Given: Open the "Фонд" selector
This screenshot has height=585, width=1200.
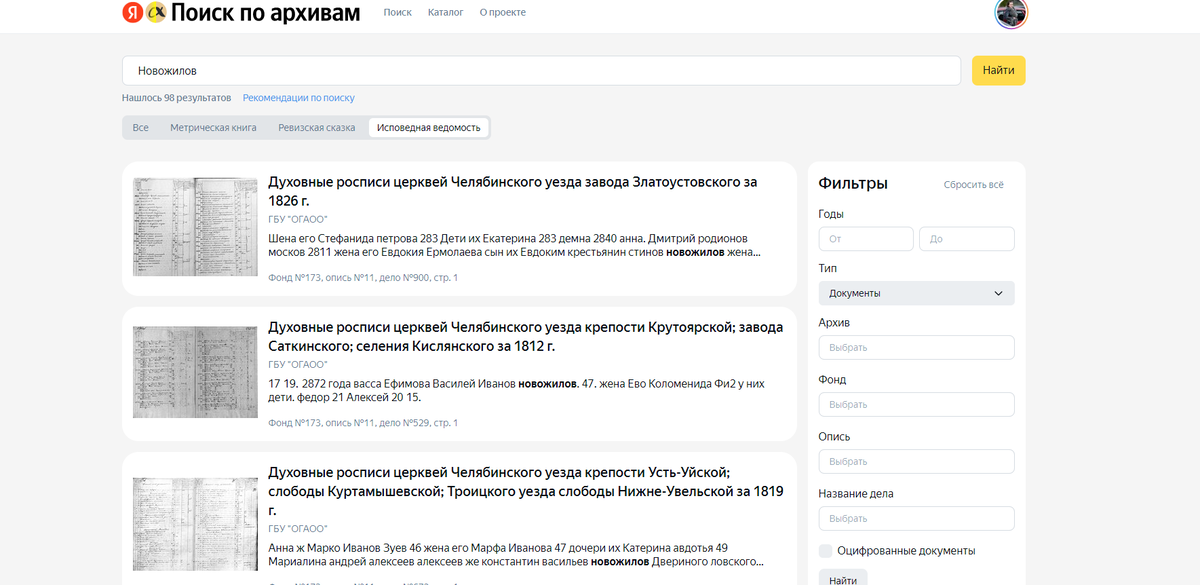Looking at the screenshot, I should click(x=916, y=404).
